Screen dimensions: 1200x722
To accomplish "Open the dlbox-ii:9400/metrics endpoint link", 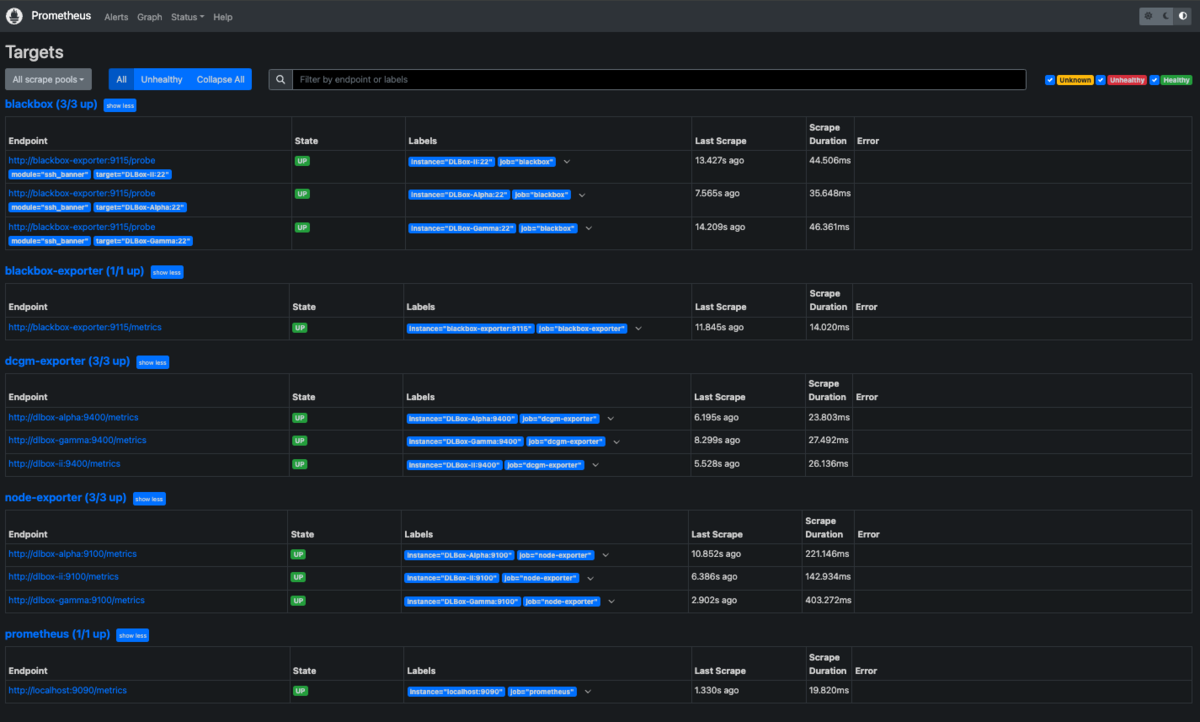I will 65,464.
